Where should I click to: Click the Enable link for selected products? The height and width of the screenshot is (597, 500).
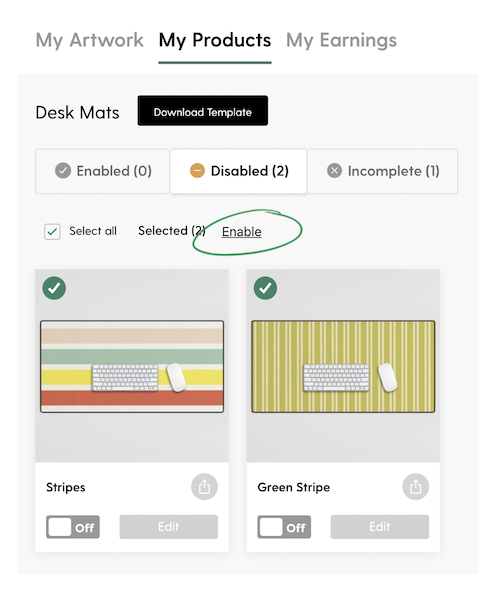click(x=241, y=231)
